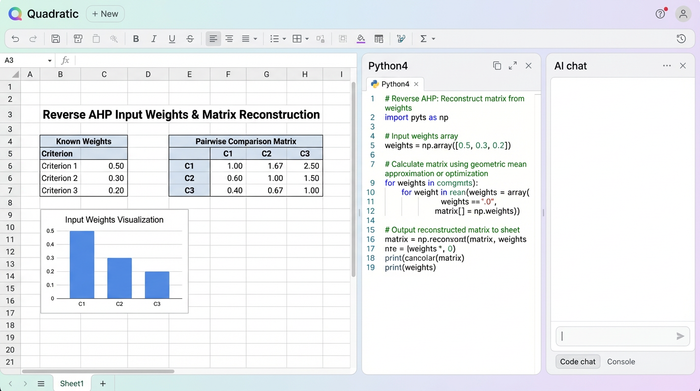Click the horizontal scrollbar of the sheet
This screenshot has height=391, width=700.
[x=98, y=371]
